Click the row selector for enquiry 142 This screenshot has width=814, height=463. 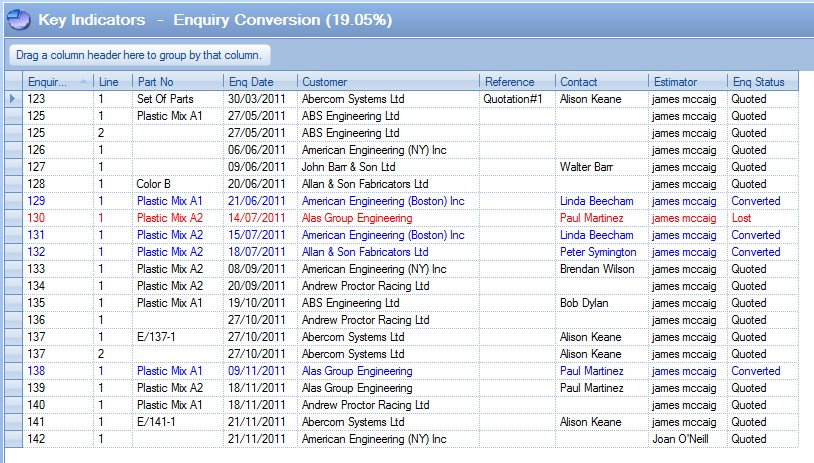(x=13, y=439)
